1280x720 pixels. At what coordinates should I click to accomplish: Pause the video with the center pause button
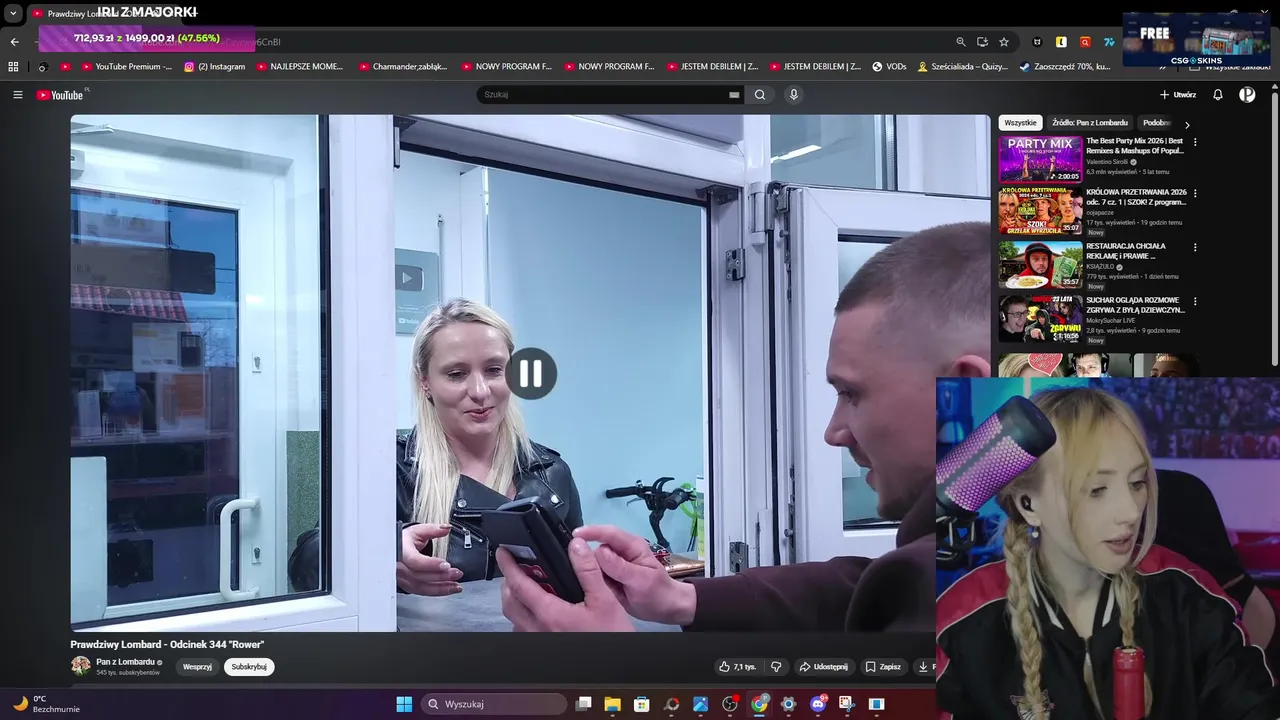click(x=531, y=374)
